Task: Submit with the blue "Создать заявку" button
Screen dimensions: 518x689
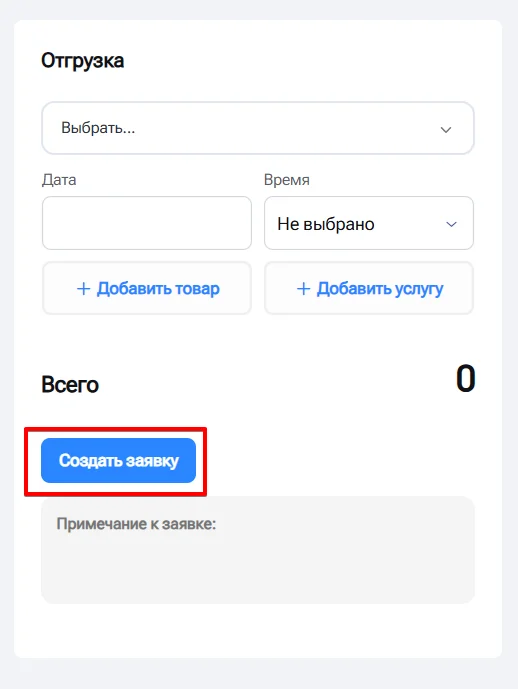Action: tap(118, 461)
